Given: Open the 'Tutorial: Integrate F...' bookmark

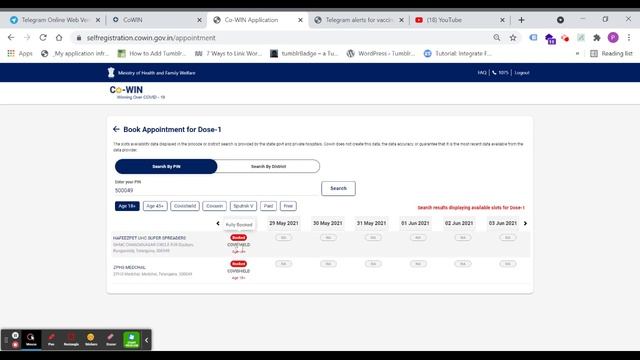Looking at the screenshot, I should click(x=458, y=53).
